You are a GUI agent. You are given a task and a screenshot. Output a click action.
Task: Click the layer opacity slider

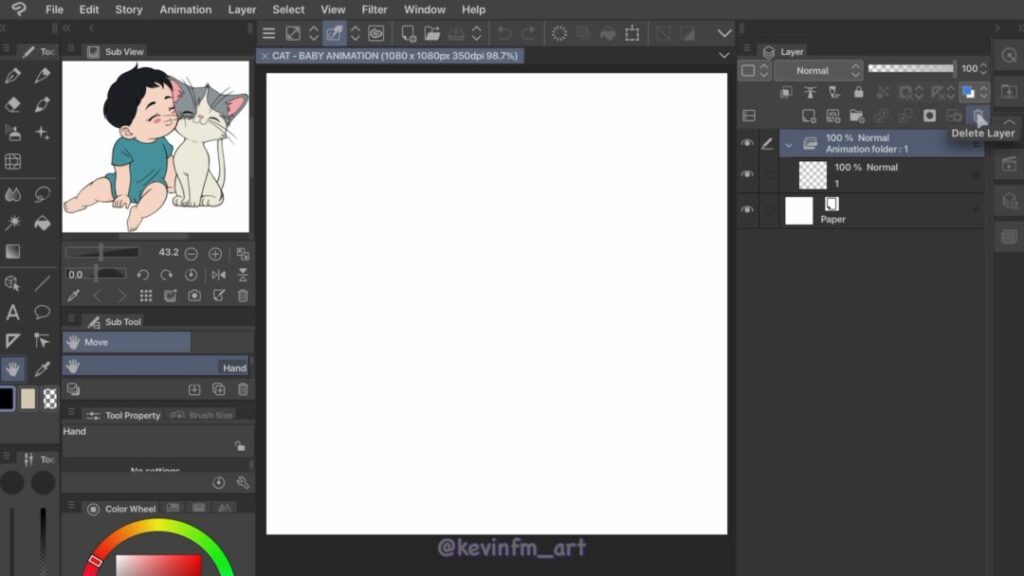point(910,69)
